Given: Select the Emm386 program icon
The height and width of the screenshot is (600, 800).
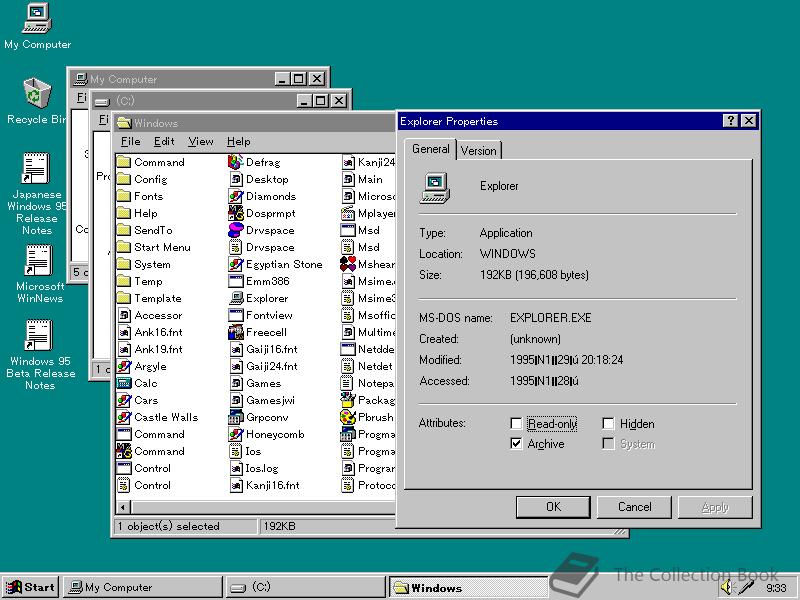Looking at the screenshot, I should point(235,281).
